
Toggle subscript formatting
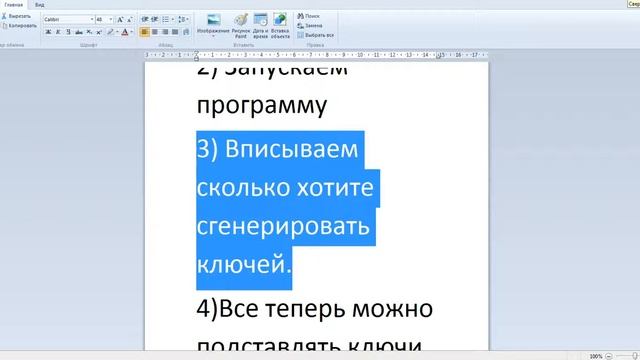[x=89, y=32]
